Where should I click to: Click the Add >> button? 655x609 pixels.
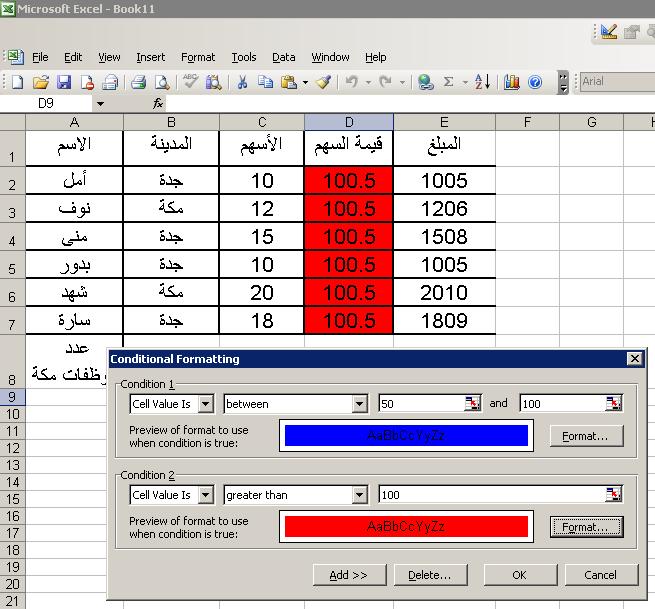coord(349,575)
